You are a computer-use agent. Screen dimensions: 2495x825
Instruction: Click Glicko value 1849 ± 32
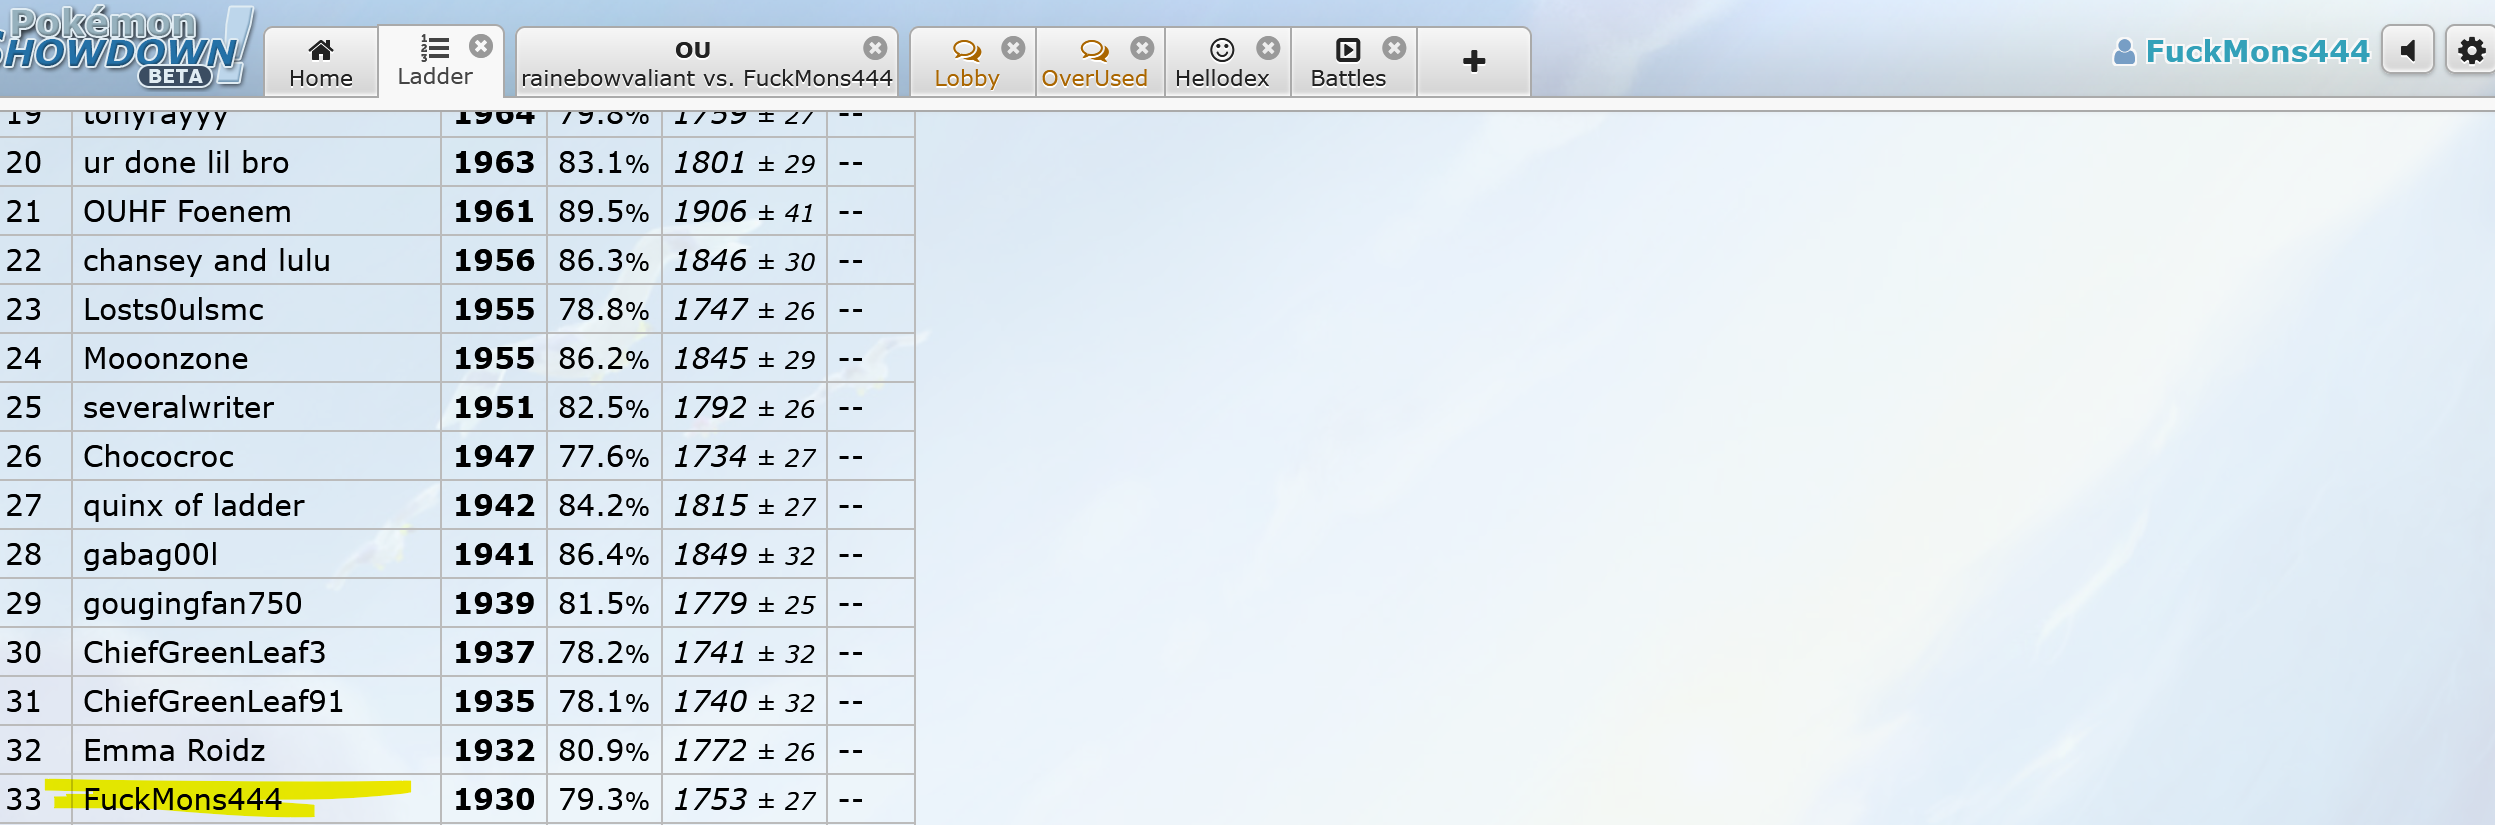[744, 554]
